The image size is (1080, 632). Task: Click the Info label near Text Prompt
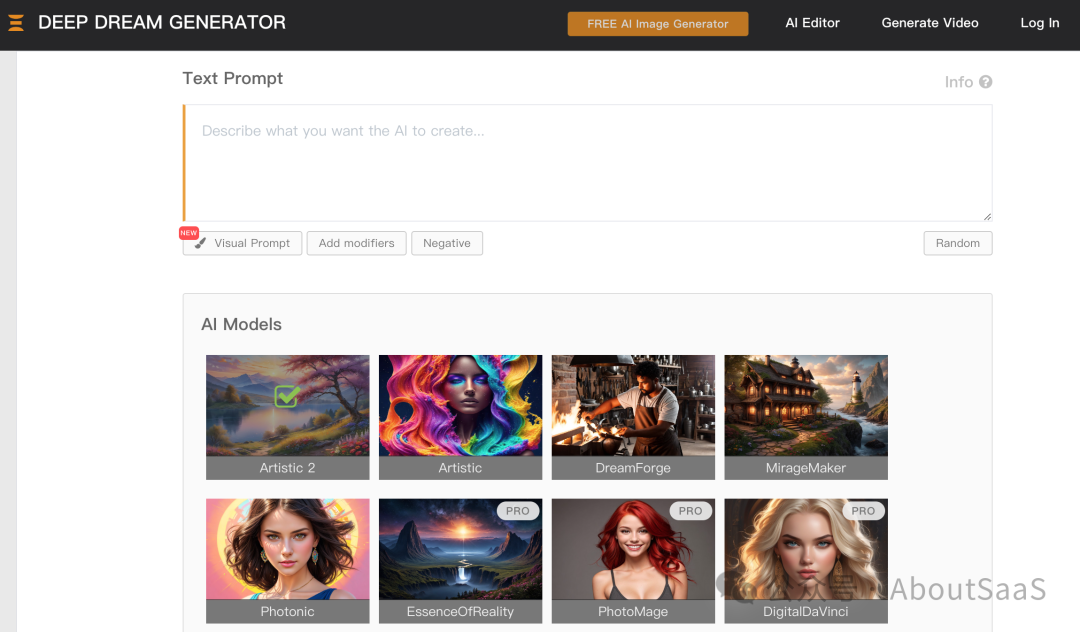[x=959, y=82]
